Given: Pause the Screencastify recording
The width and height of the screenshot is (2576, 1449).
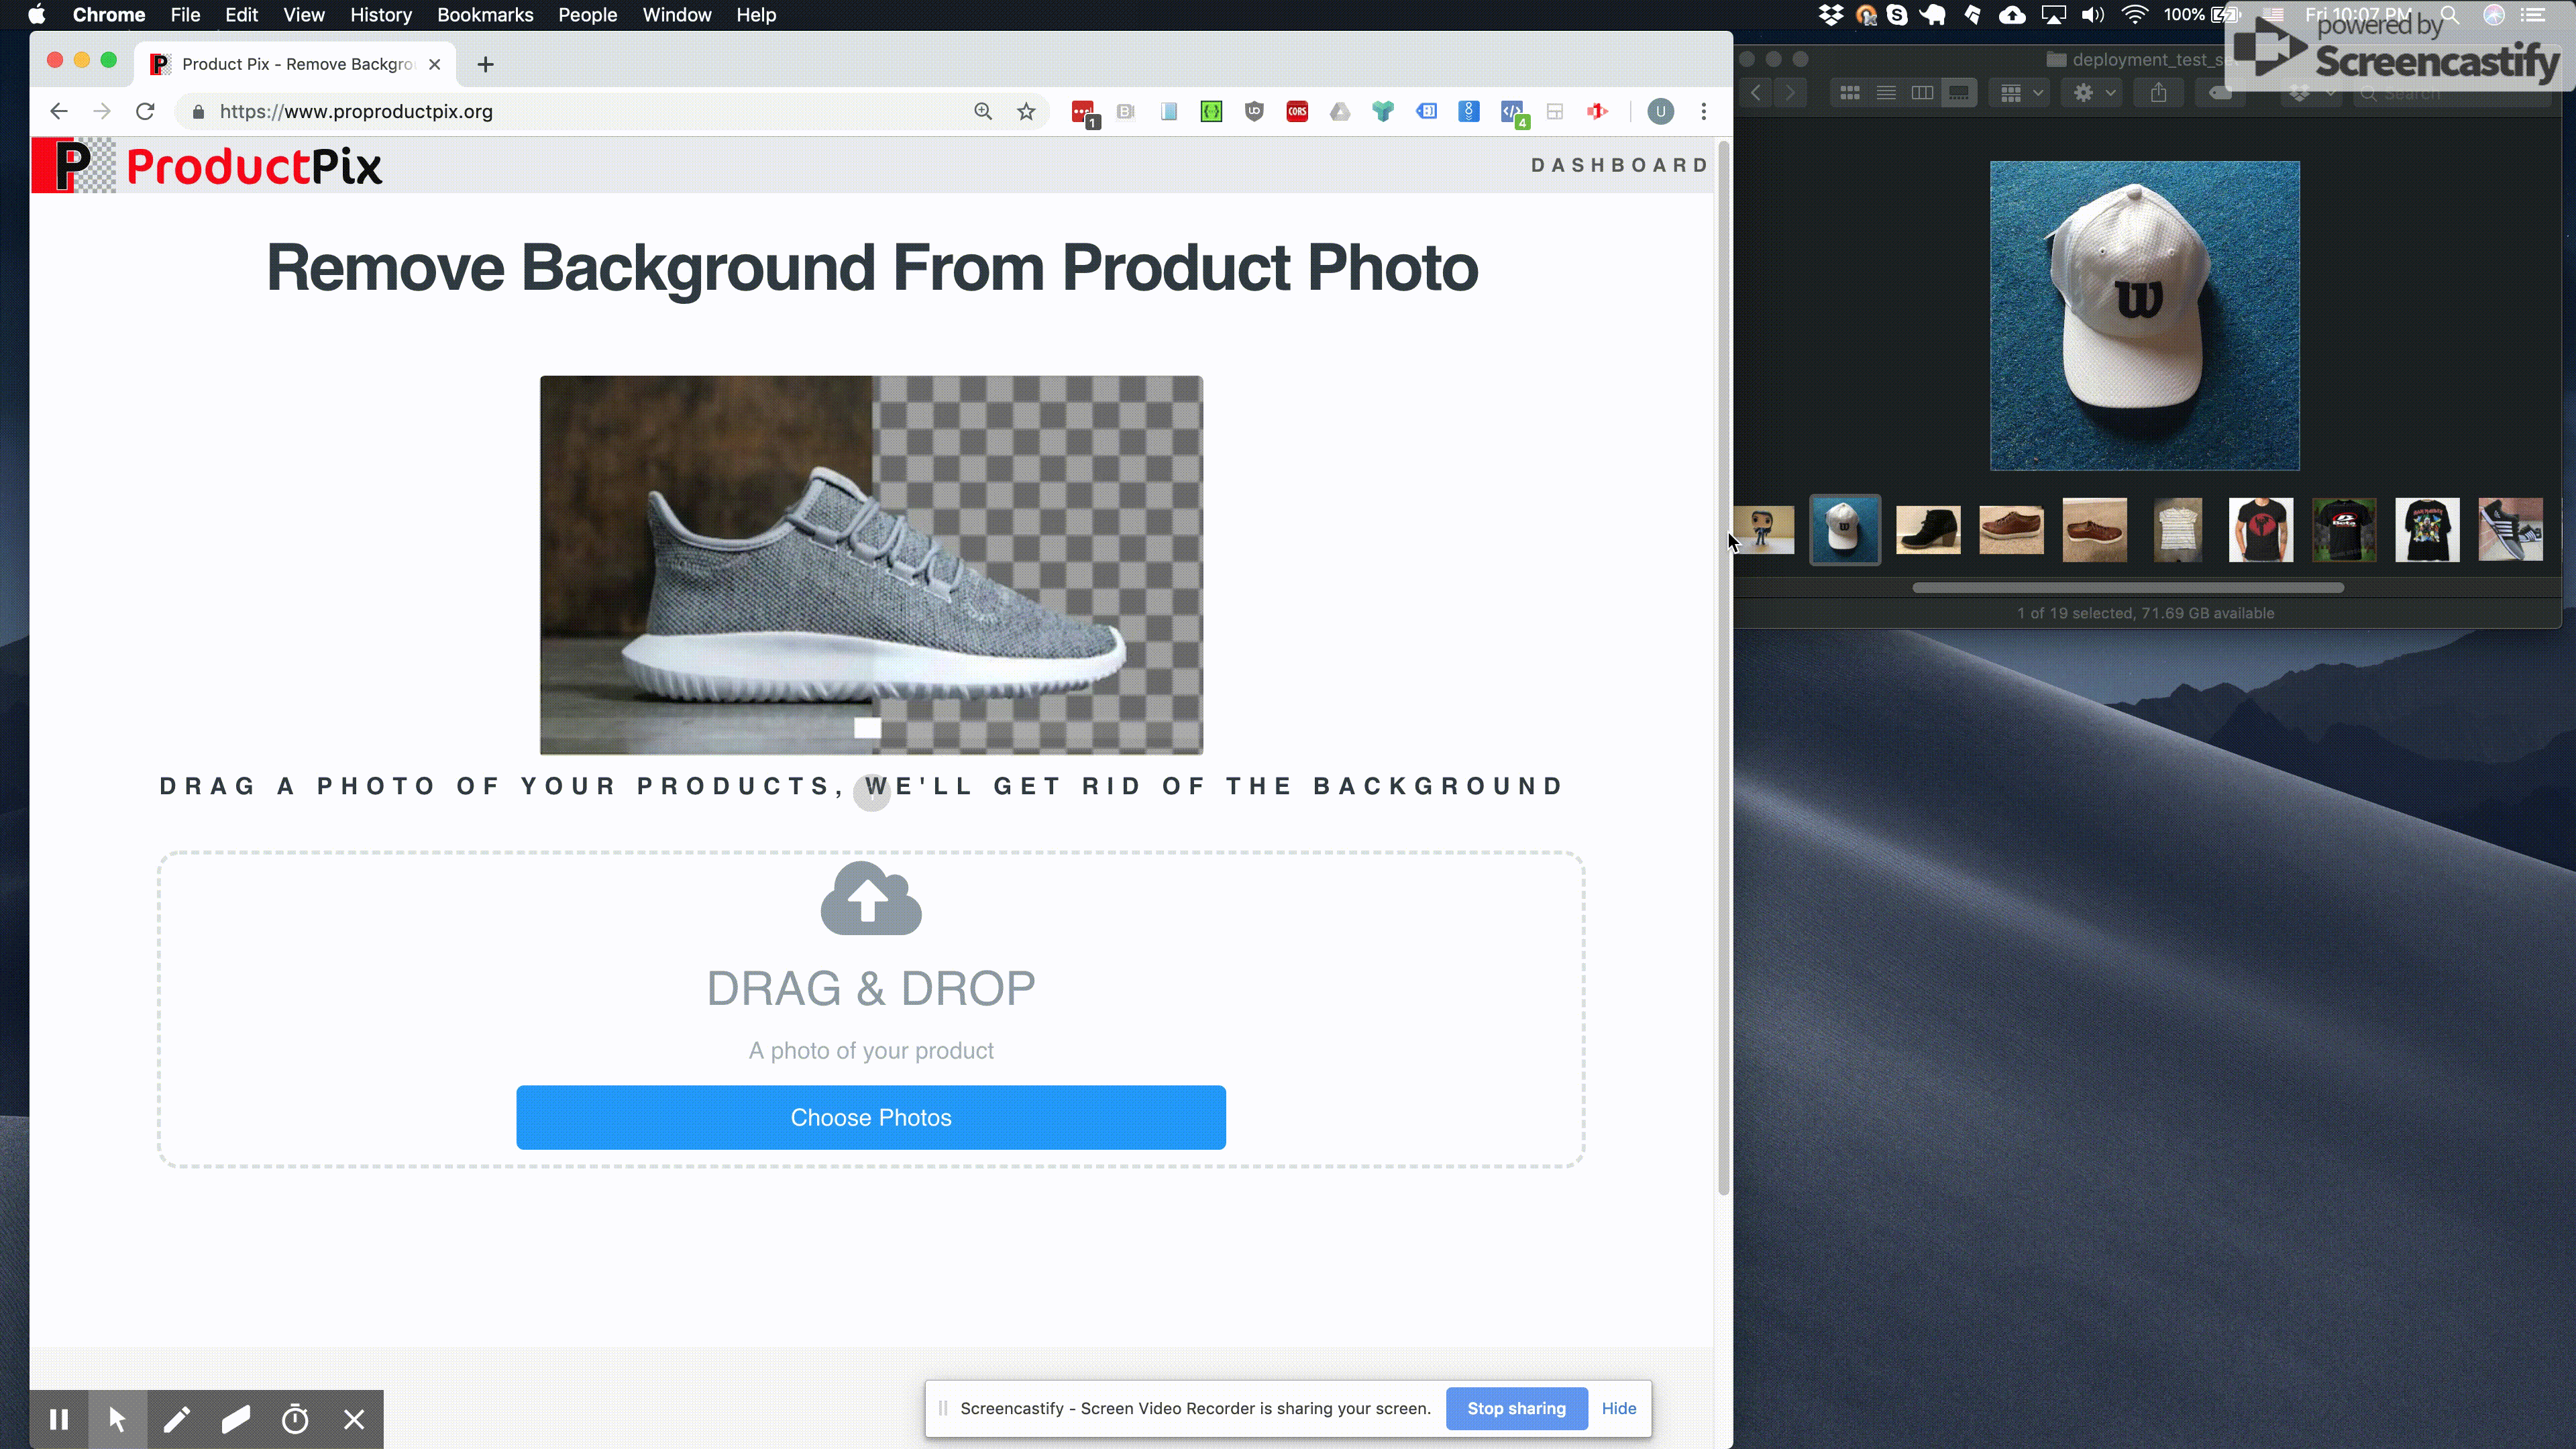Looking at the screenshot, I should tap(59, 1419).
